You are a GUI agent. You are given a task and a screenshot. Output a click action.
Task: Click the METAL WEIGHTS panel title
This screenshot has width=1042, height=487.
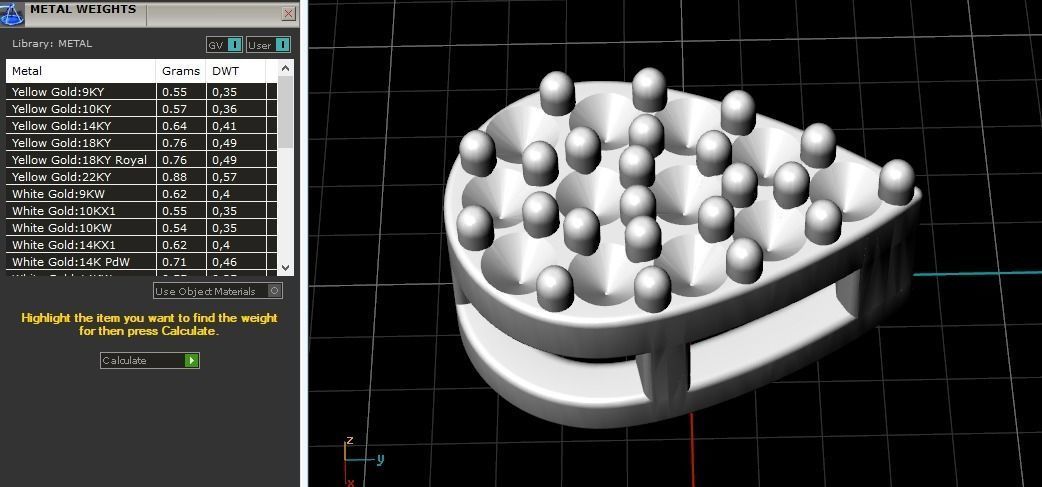coord(83,9)
